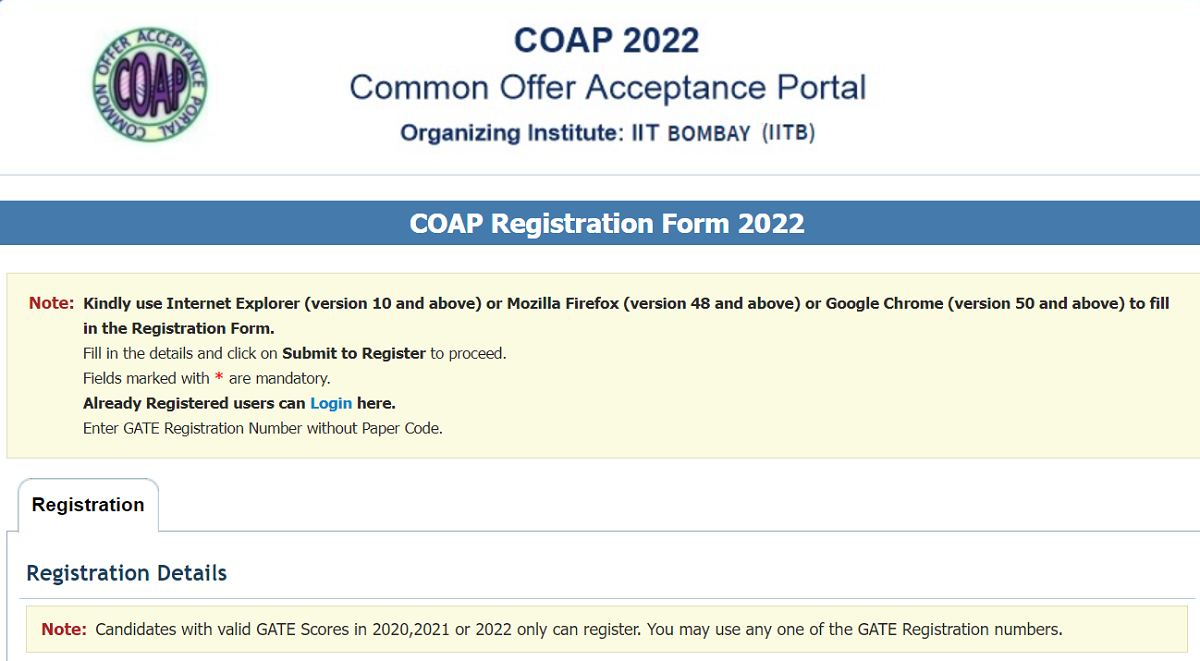Click the red Note label beside GATE Scores

[64, 629]
